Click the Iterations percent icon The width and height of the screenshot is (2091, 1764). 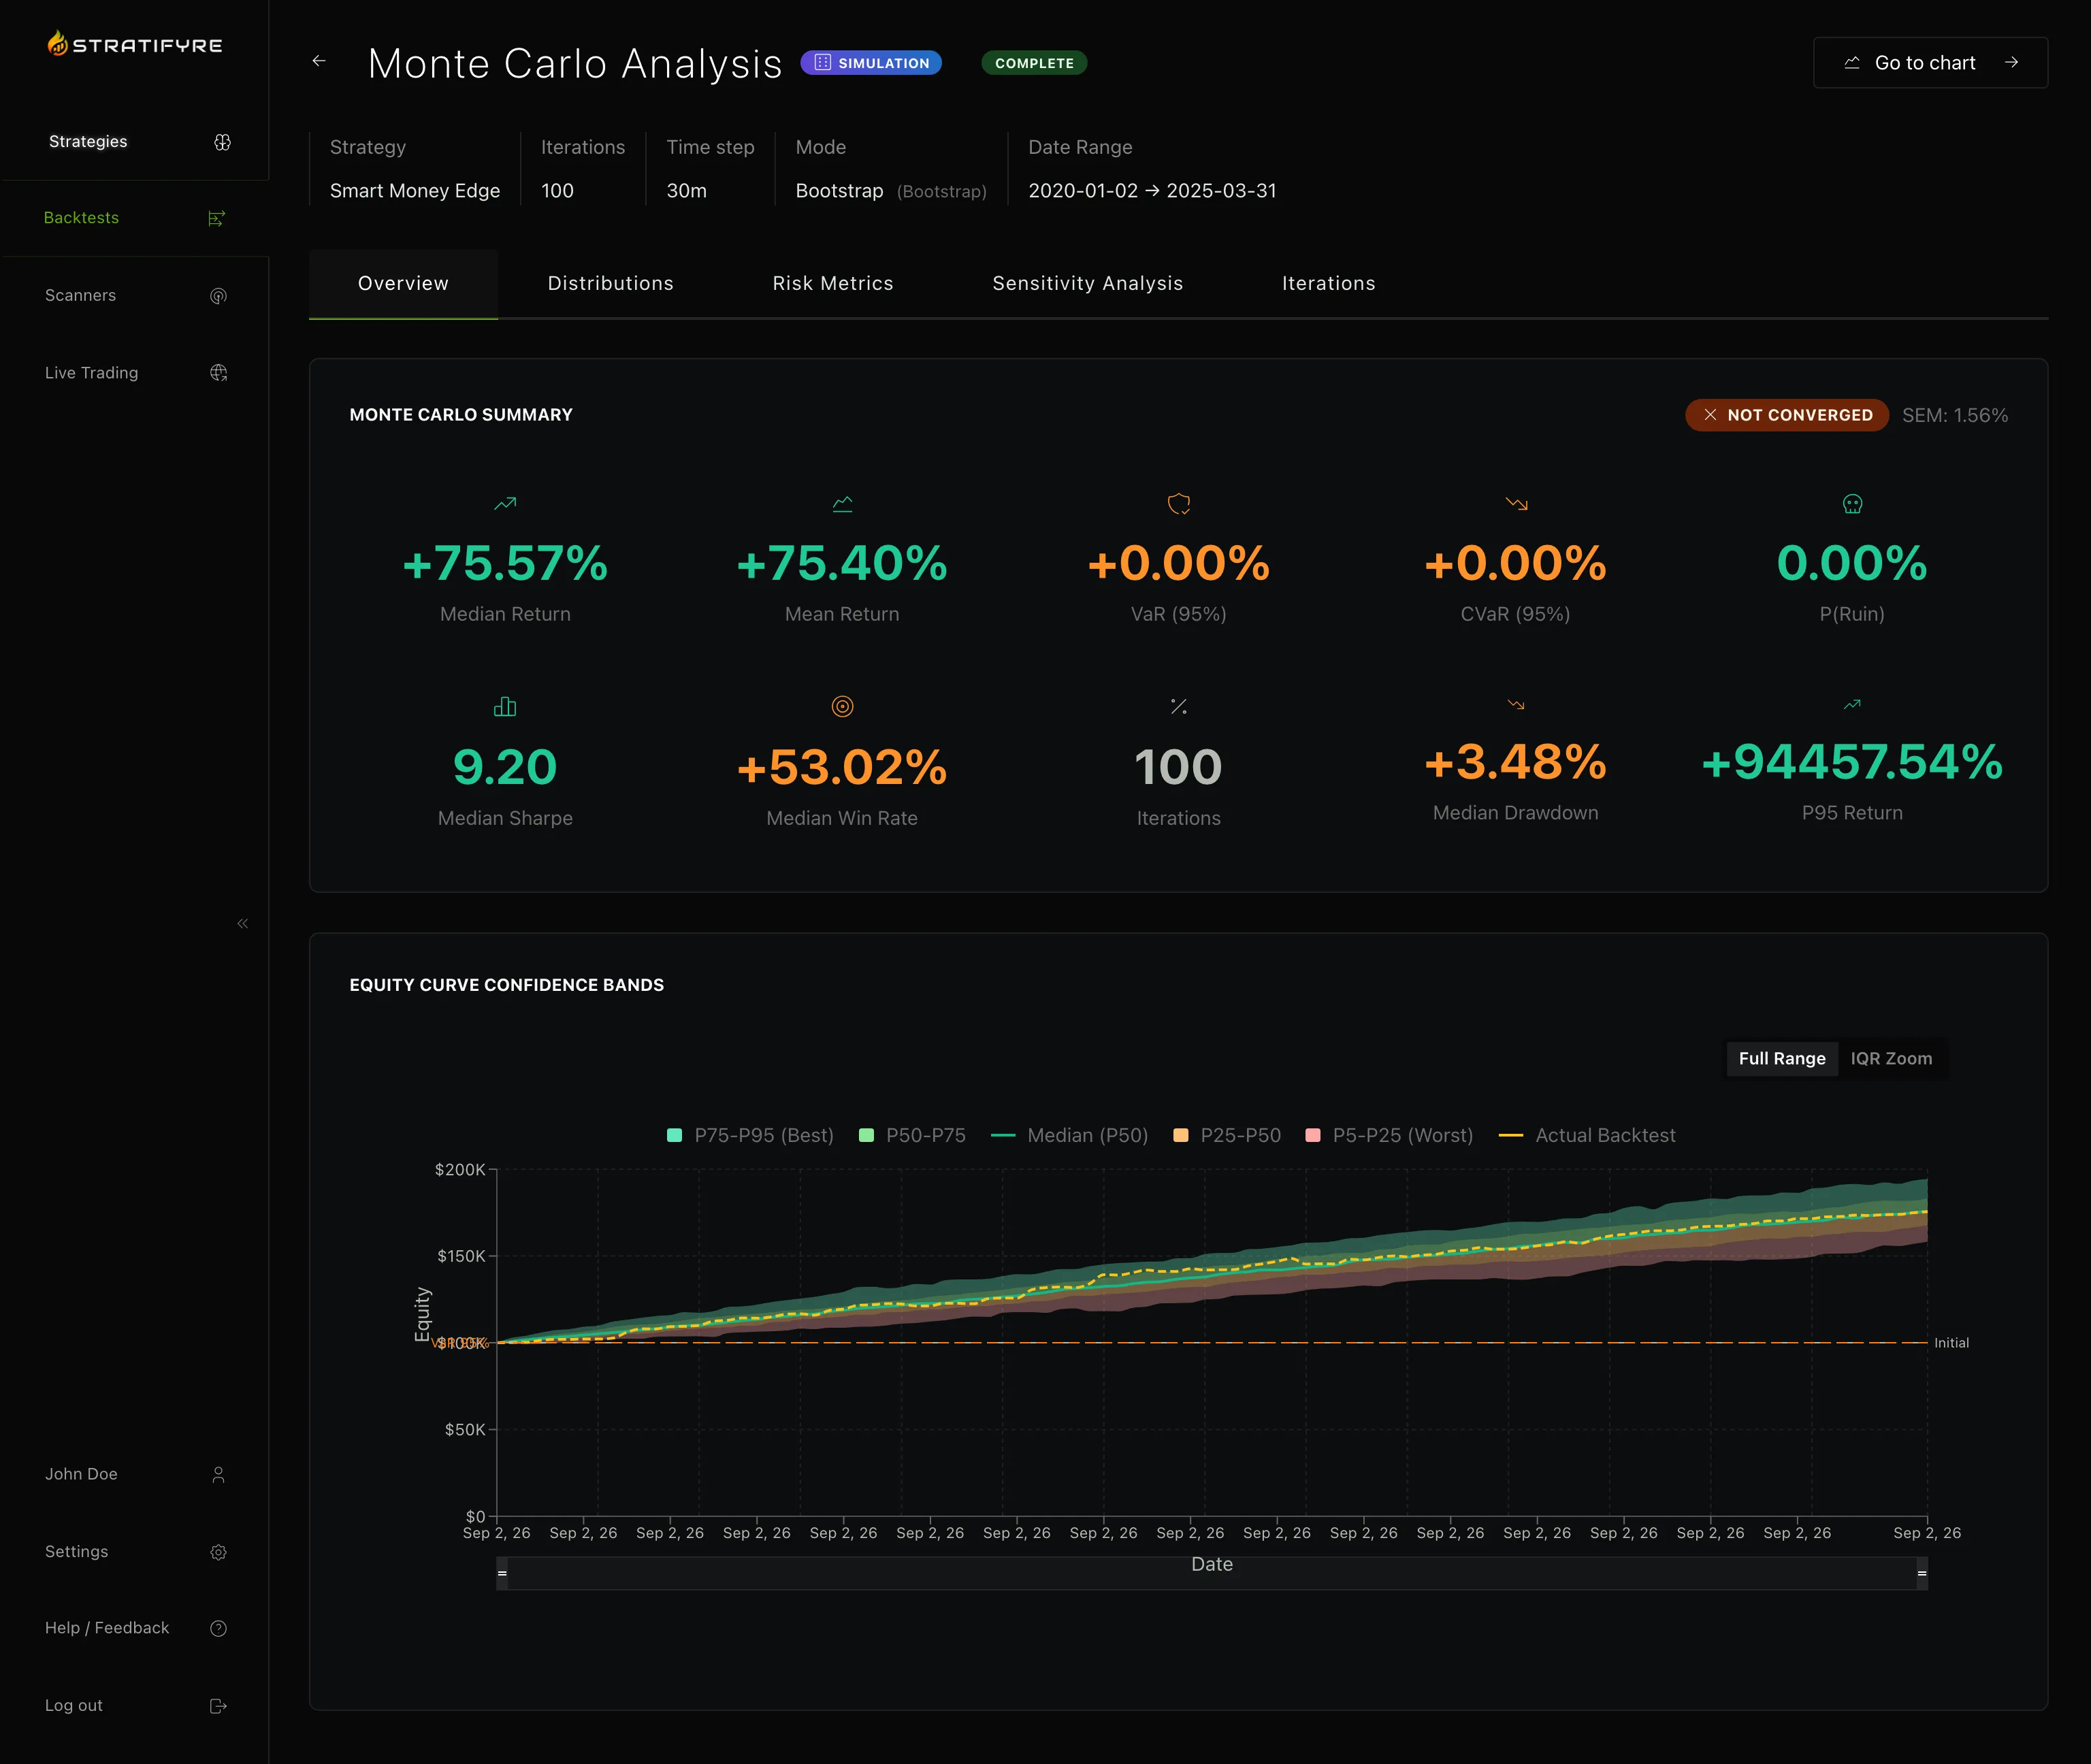pos(1179,707)
